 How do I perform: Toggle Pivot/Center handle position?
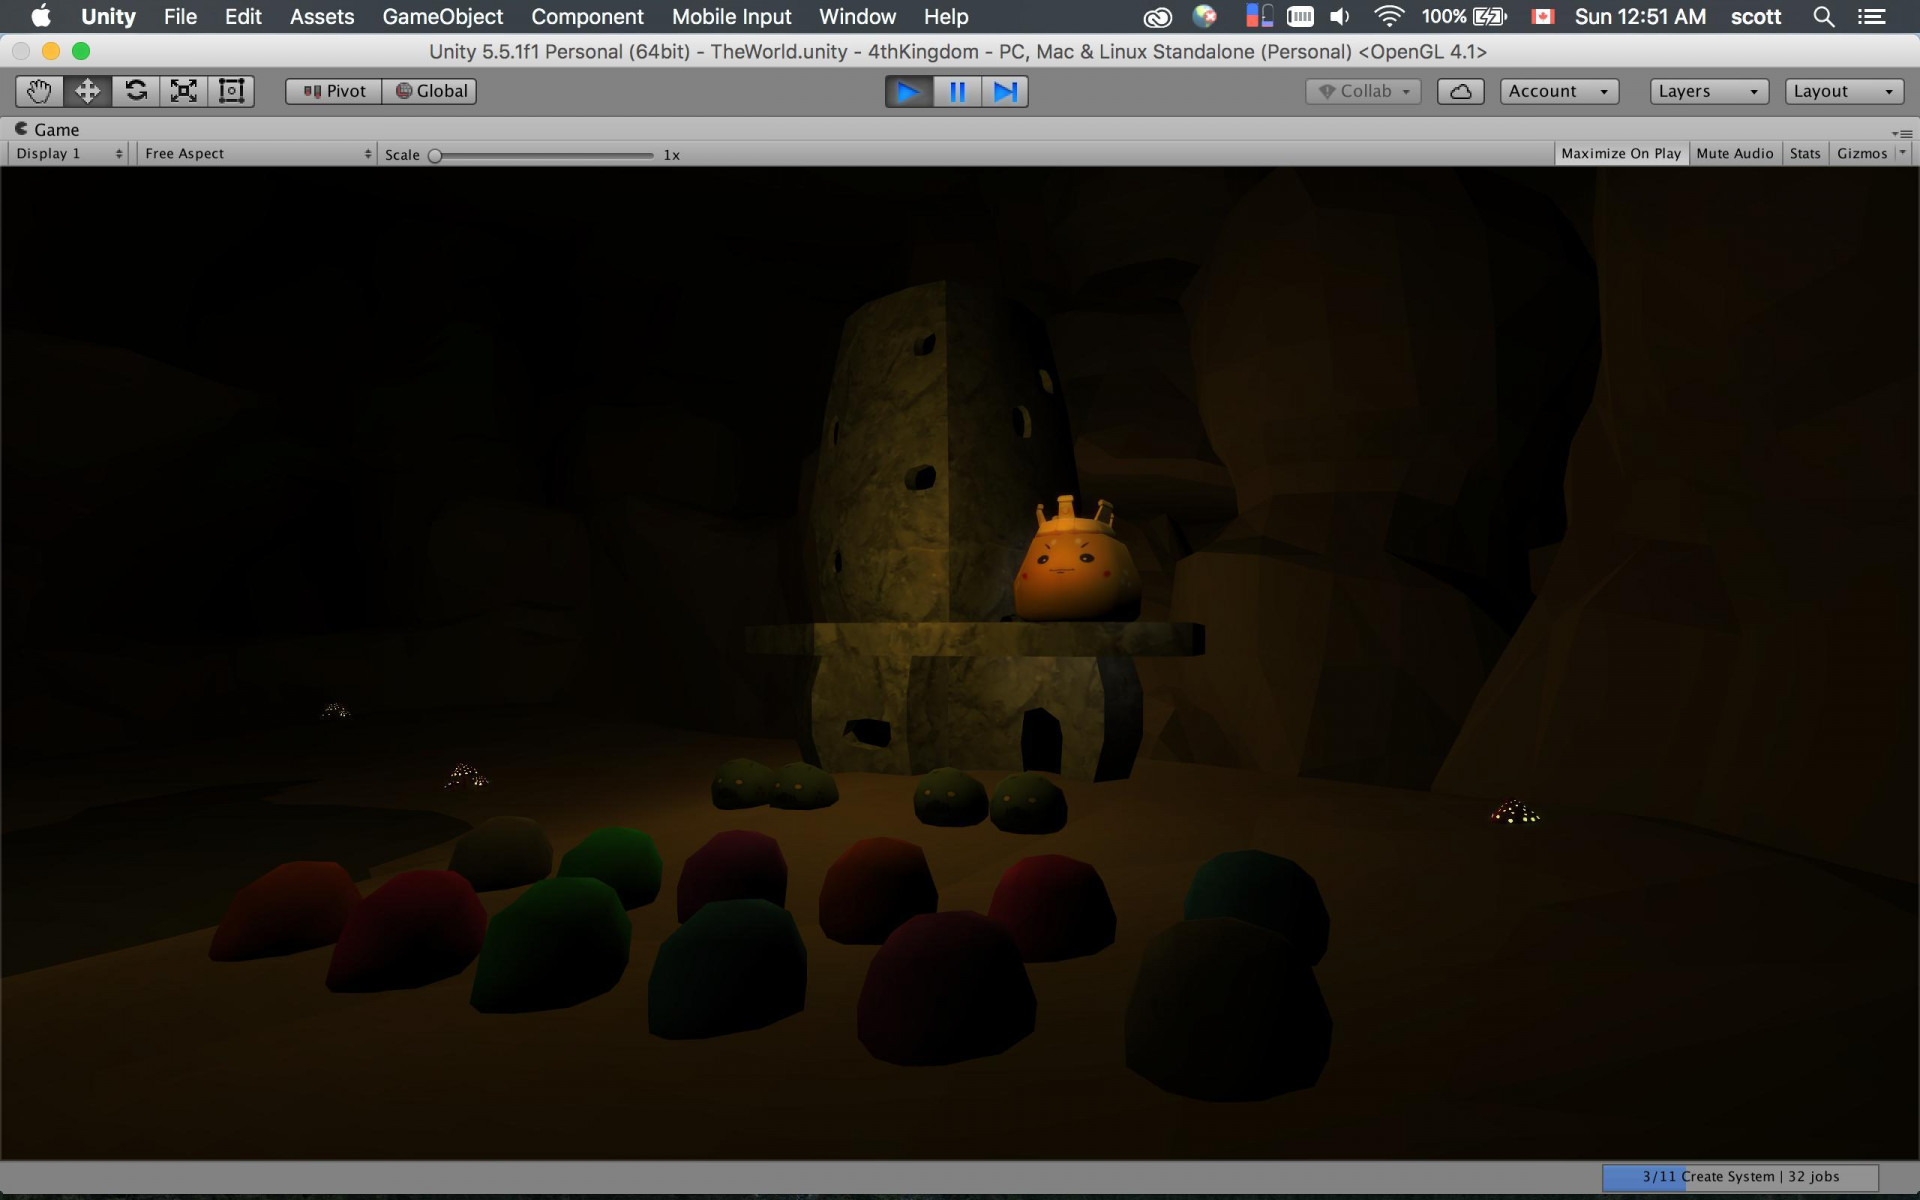[x=334, y=91]
